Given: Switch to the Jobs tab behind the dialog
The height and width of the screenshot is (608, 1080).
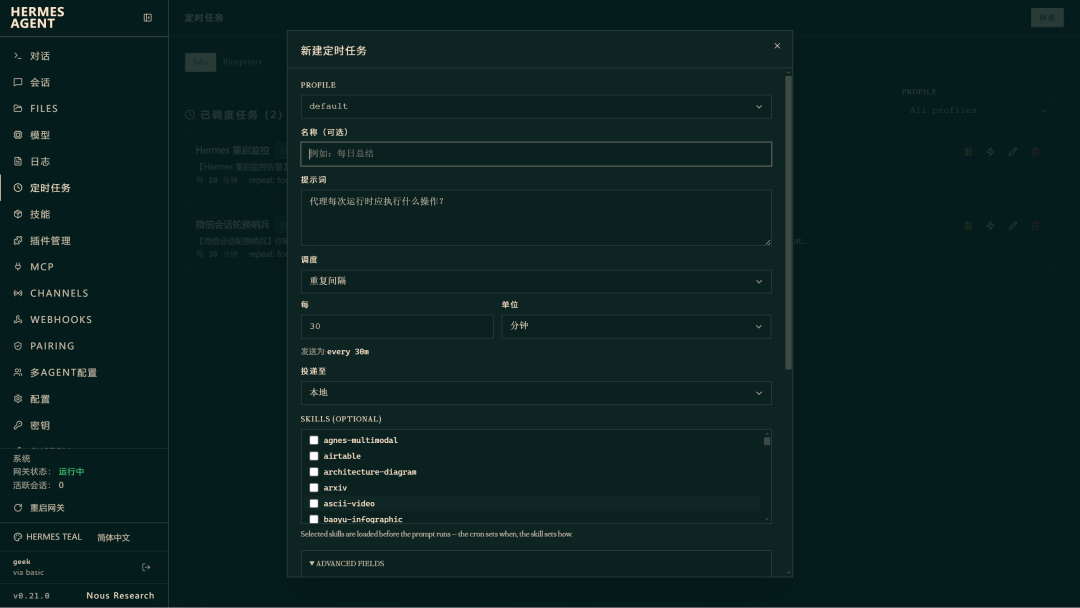Looking at the screenshot, I should point(200,62).
